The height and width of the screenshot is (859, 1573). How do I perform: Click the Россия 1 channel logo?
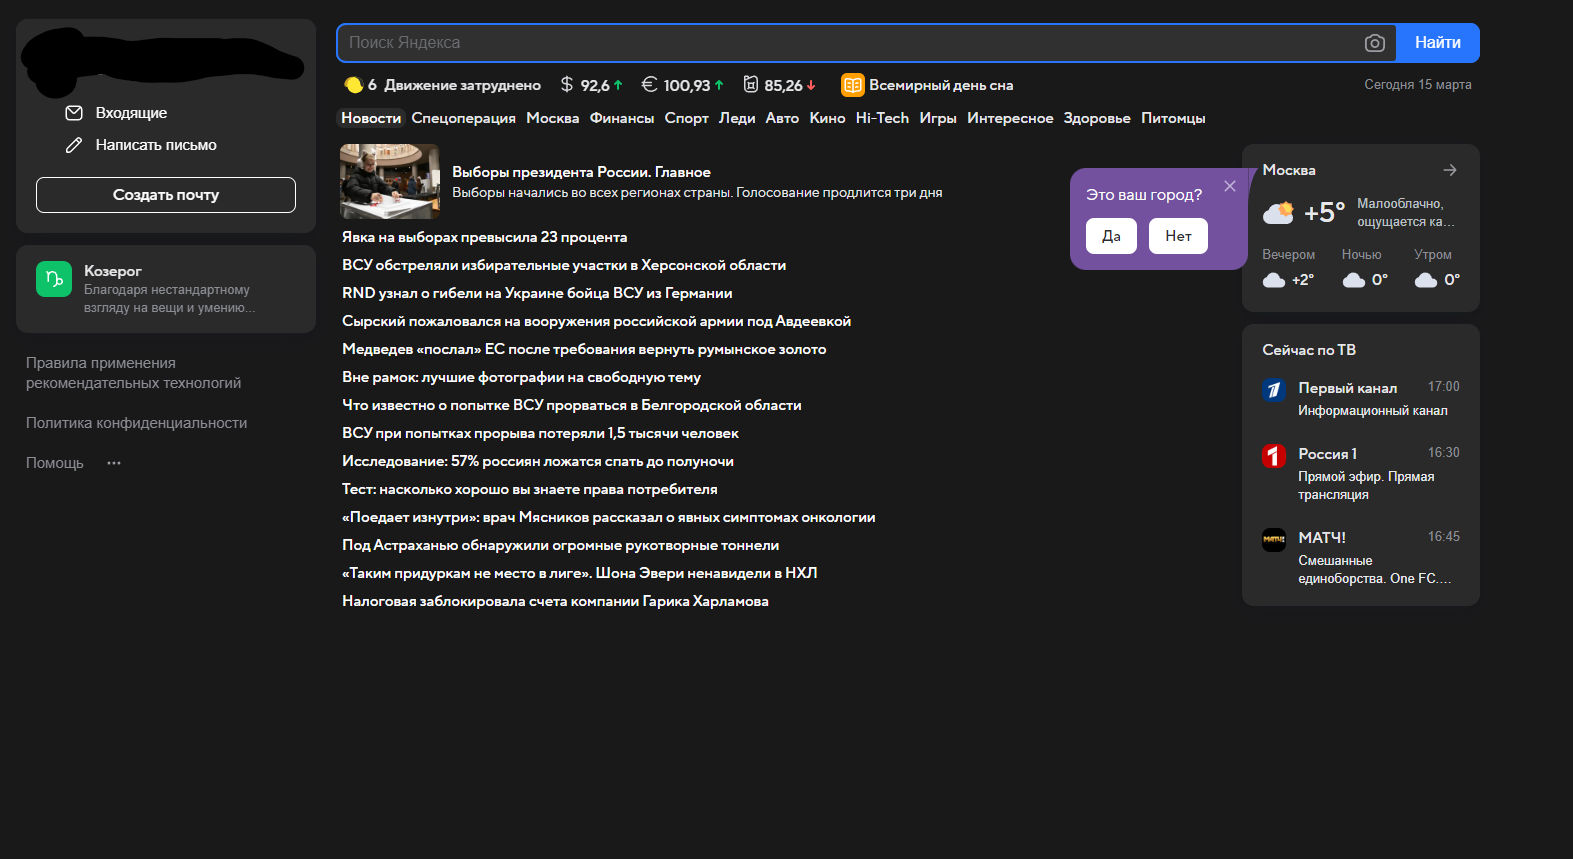tap(1274, 456)
